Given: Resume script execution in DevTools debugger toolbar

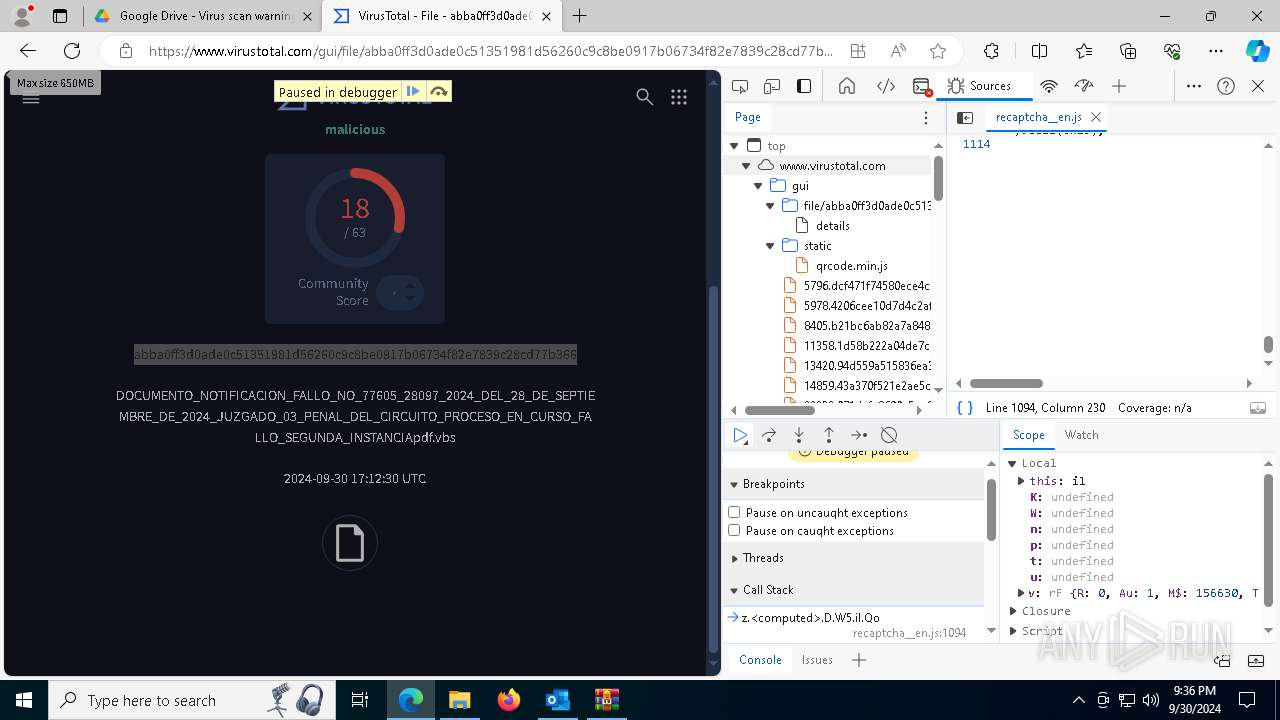Looking at the screenshot, I should pos(740,435).
